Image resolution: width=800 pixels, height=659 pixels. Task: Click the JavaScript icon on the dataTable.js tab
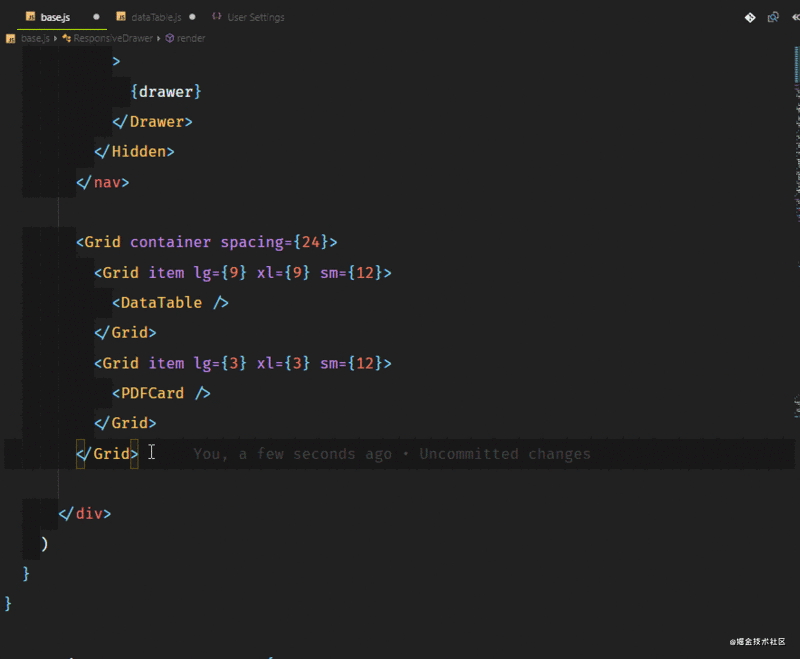tap(121, 16)
